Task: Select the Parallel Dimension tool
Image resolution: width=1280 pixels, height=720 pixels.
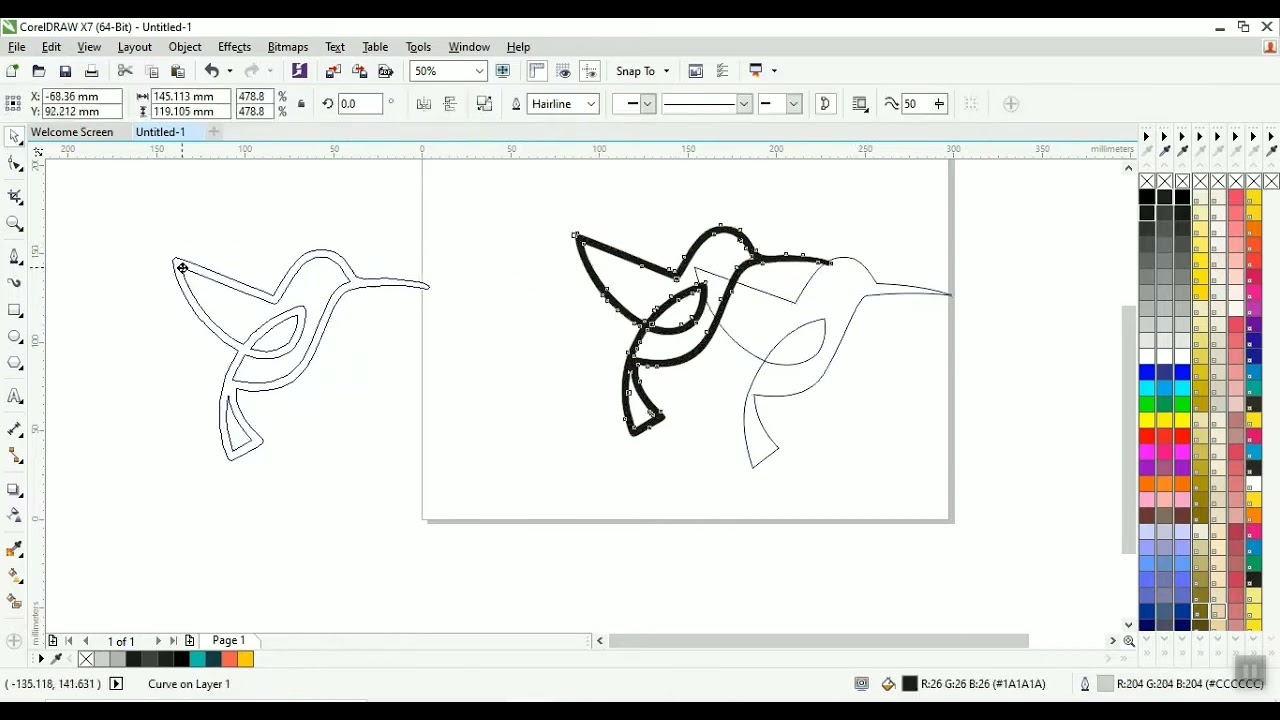Action: (x=14, y=430)
